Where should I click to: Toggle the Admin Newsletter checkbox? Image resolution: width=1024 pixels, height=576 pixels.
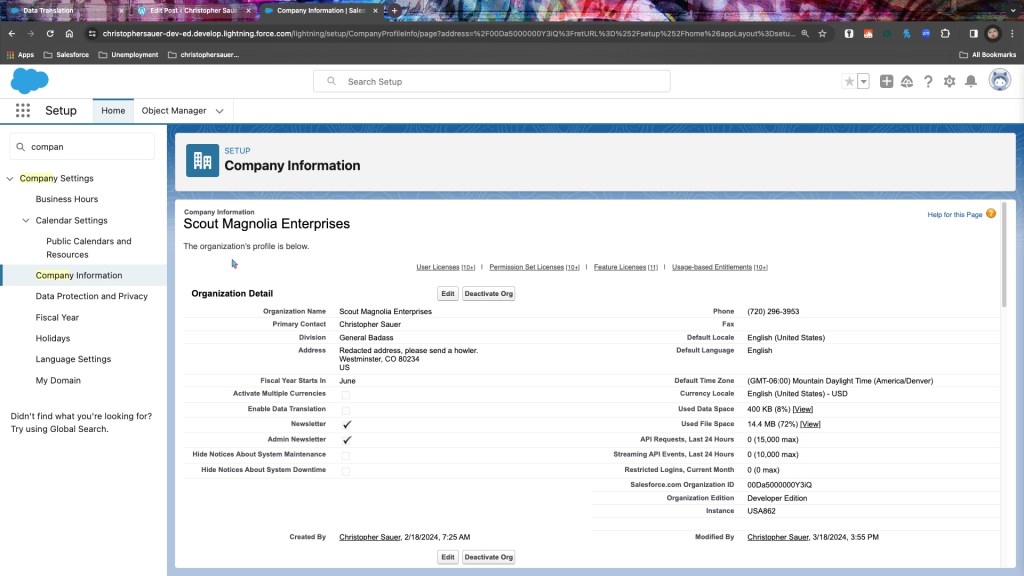[x=346, y=439]
